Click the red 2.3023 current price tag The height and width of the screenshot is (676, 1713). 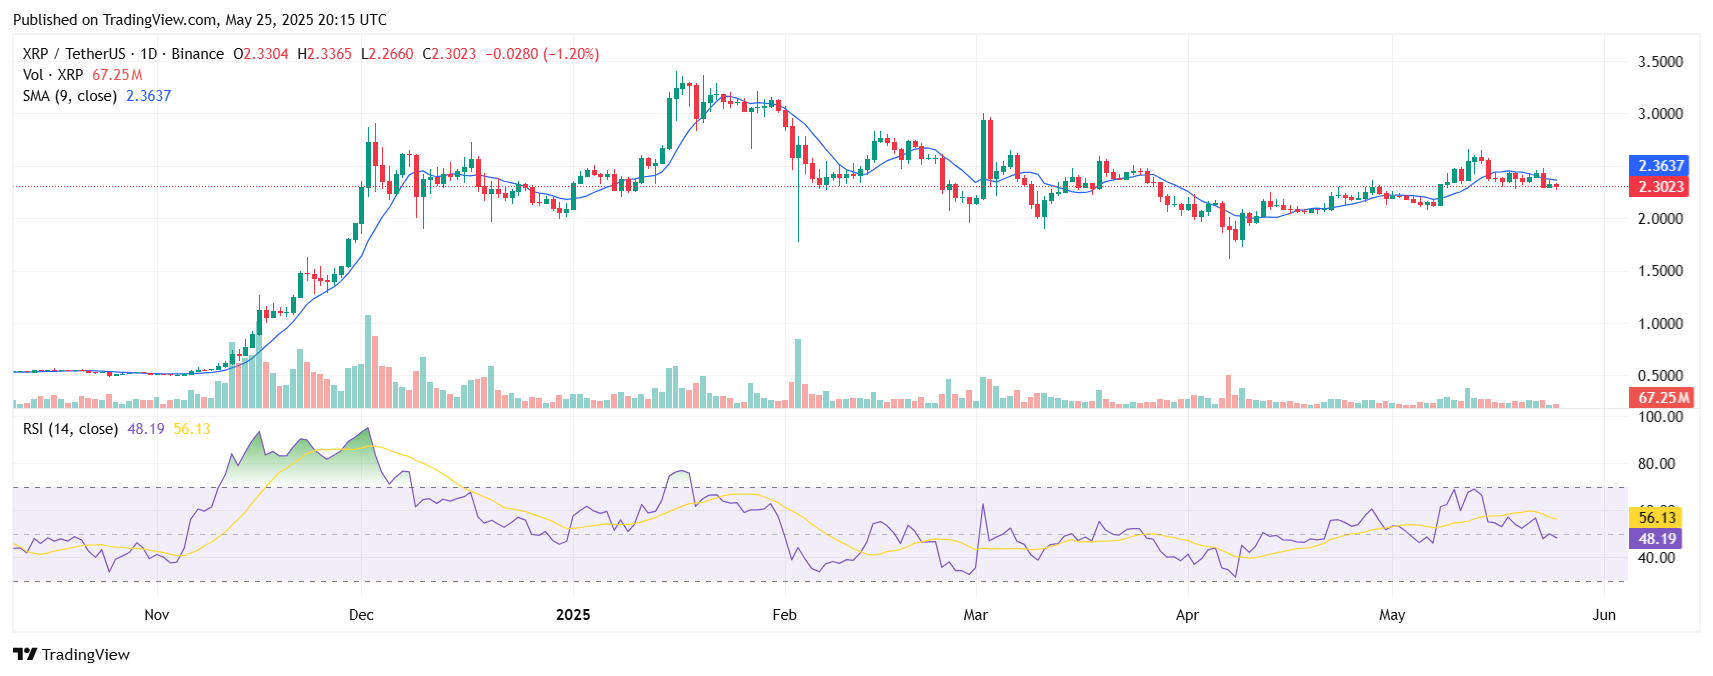click(1660, 187)
